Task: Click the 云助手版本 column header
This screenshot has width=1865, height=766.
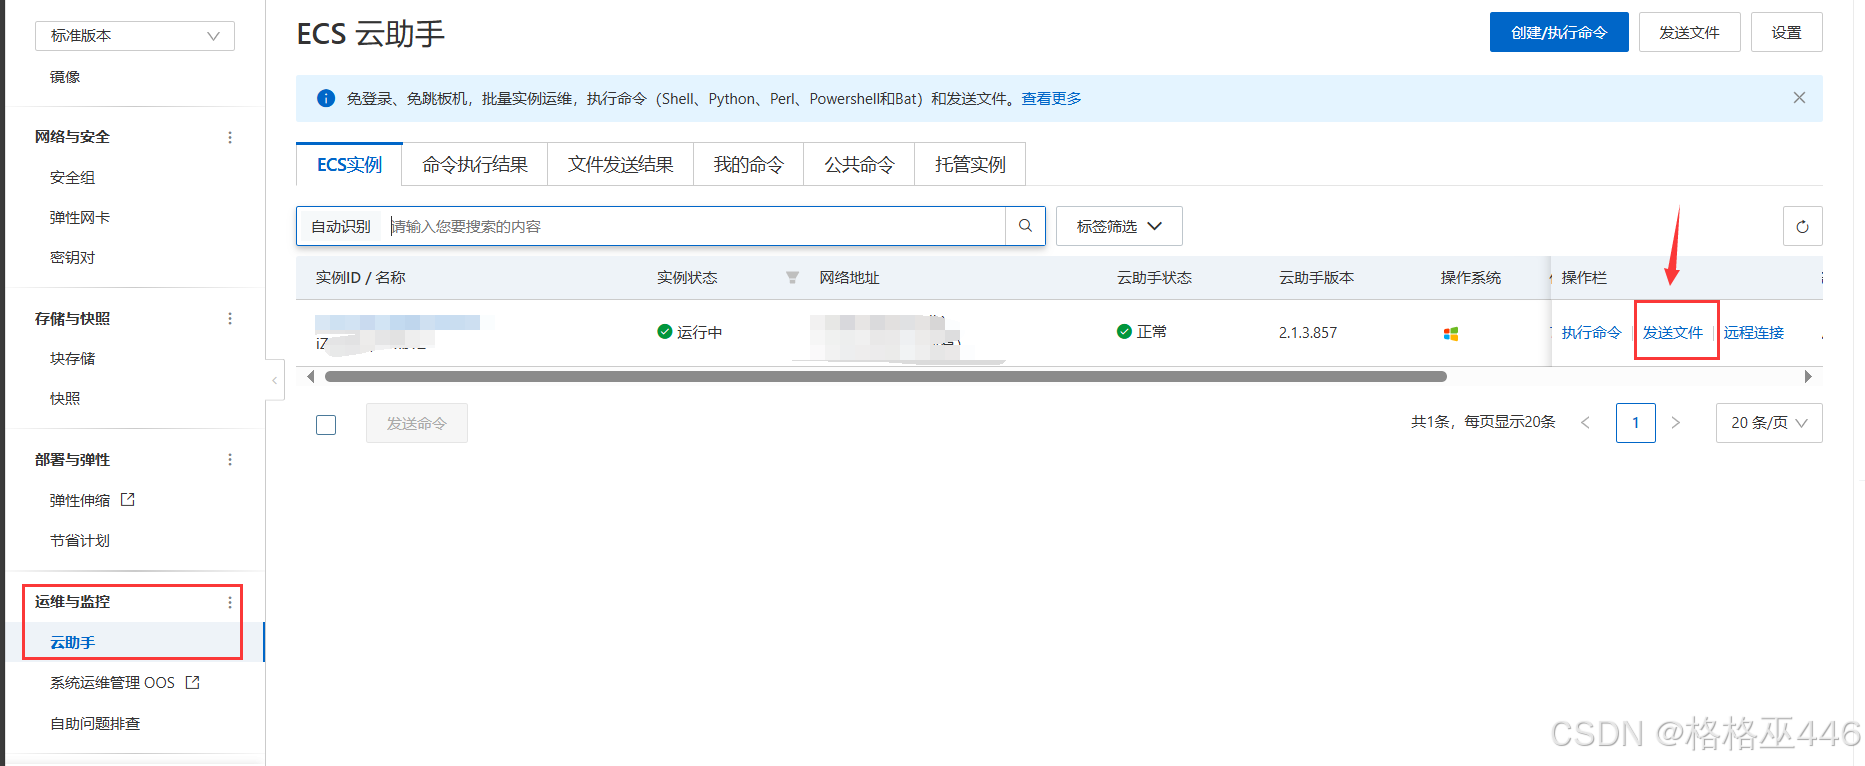Action: 1316,277
